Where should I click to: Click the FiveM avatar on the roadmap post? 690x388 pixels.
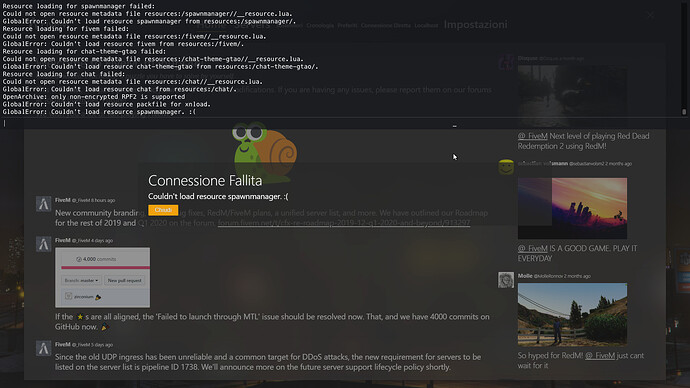click(43, 204)
